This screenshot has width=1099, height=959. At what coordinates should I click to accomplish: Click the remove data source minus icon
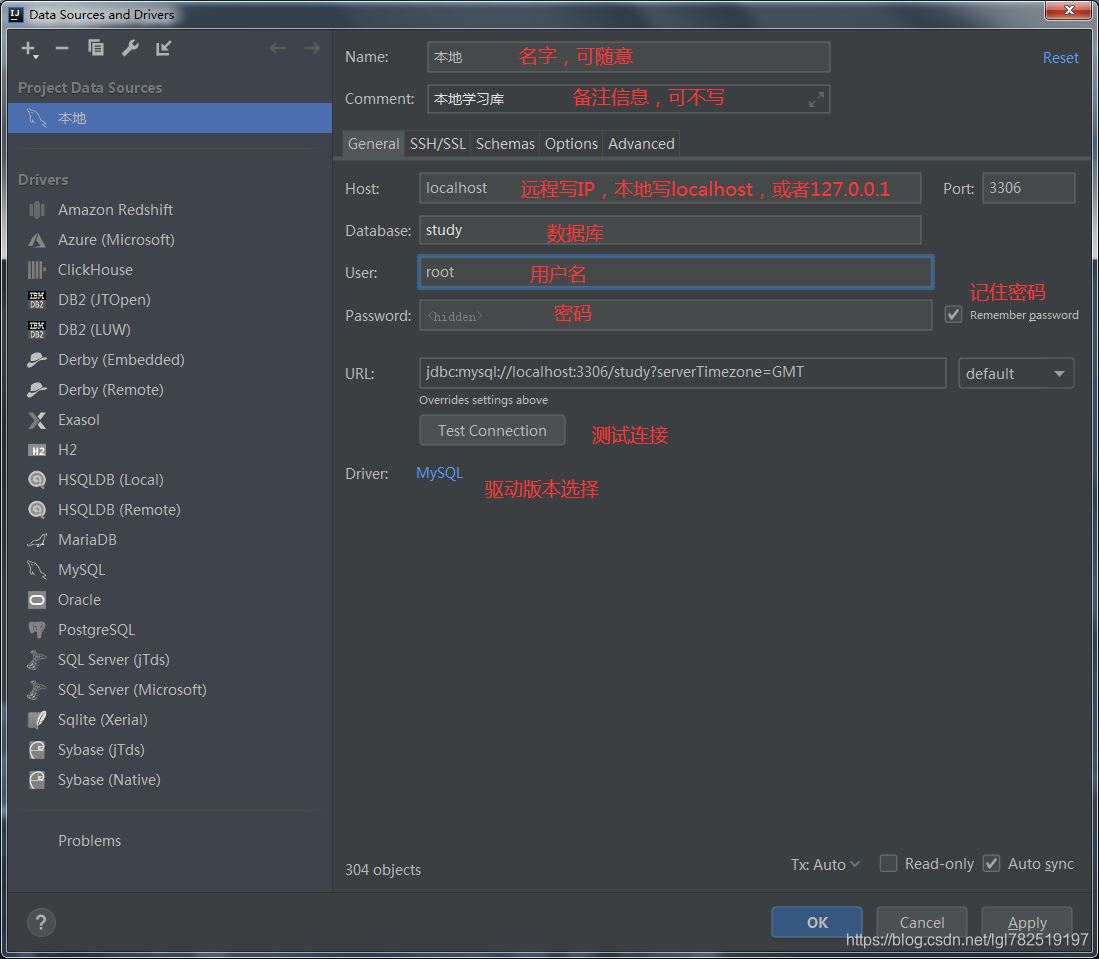pyautogui.click(x=62, y=48)
